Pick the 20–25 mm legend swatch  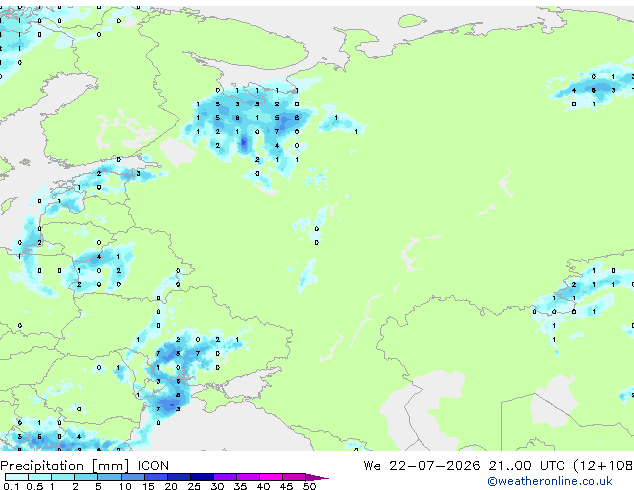point(179,477)
